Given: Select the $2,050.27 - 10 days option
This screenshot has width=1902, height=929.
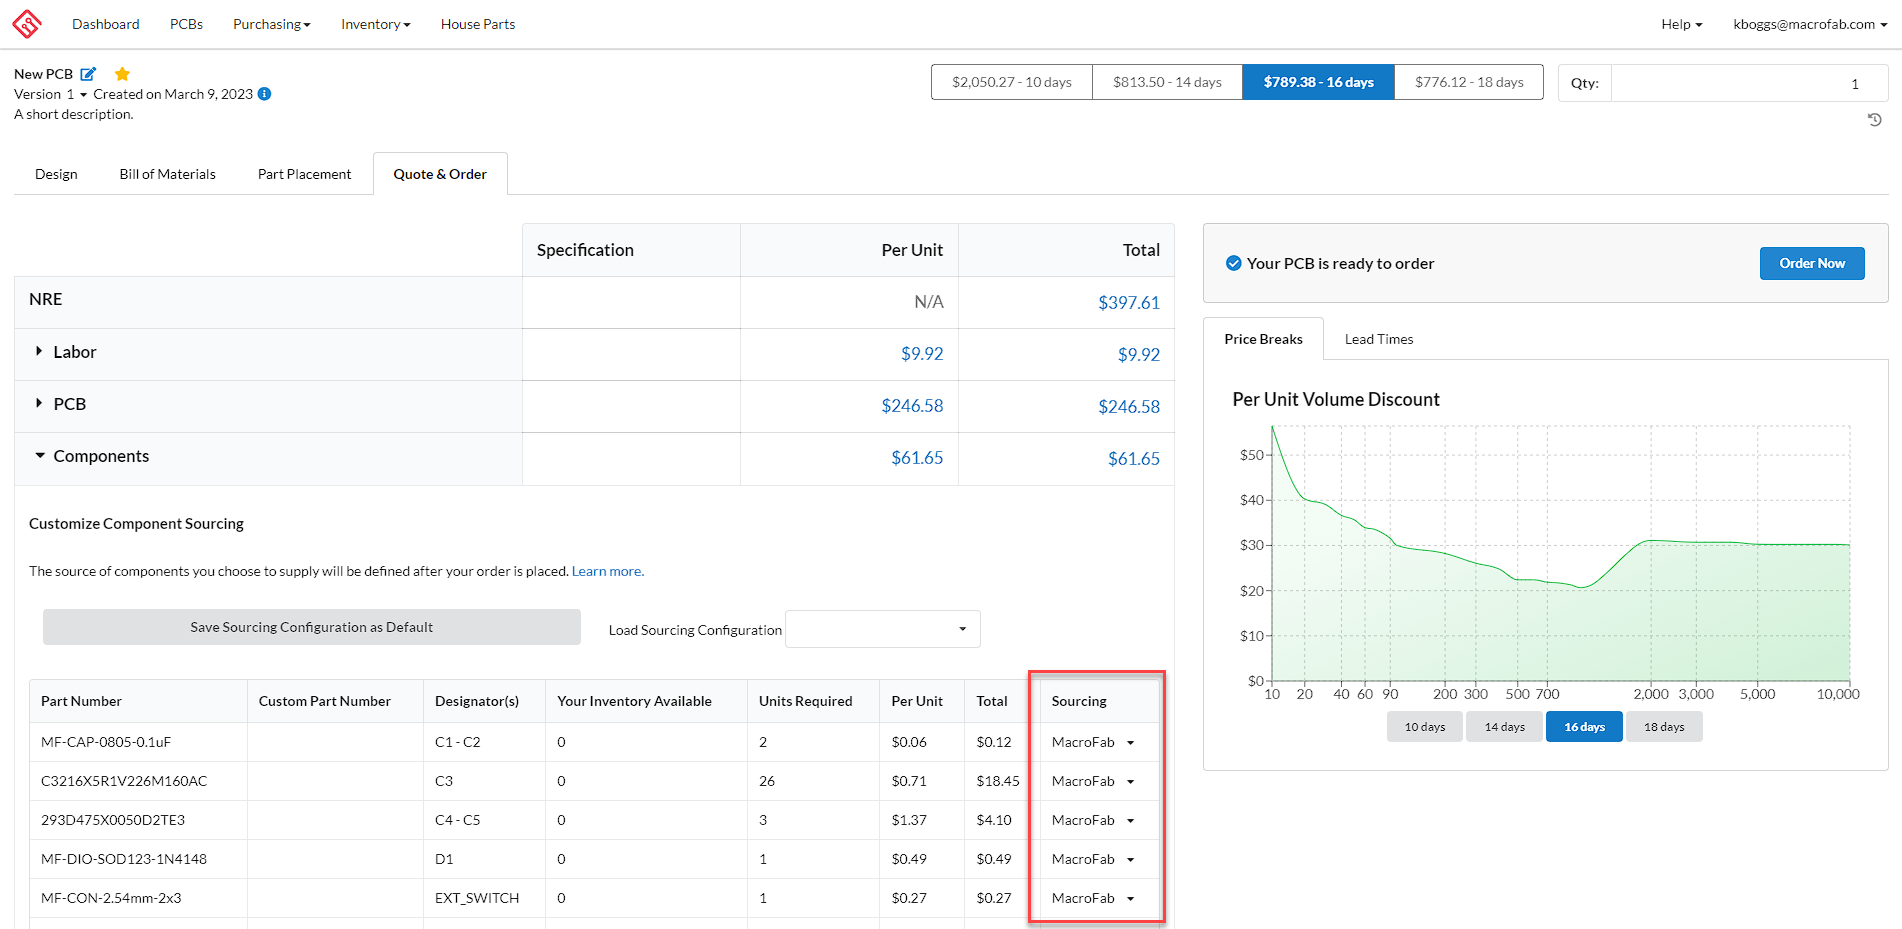Looking at the screenshot, I should click(x=1012, y=82).
